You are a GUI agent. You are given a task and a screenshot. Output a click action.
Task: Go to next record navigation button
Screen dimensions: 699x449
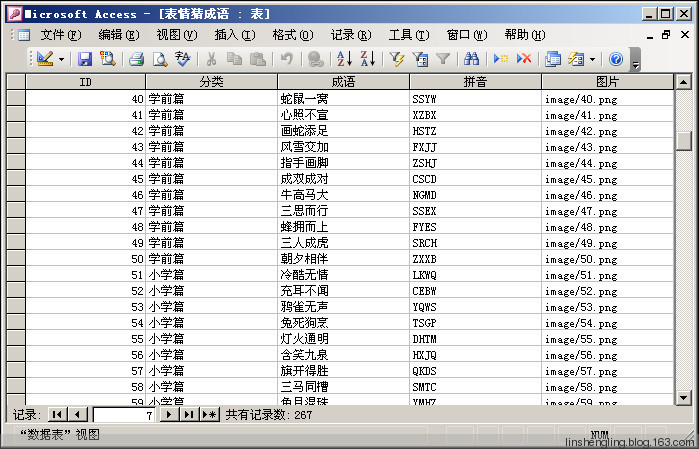(169, 415)
